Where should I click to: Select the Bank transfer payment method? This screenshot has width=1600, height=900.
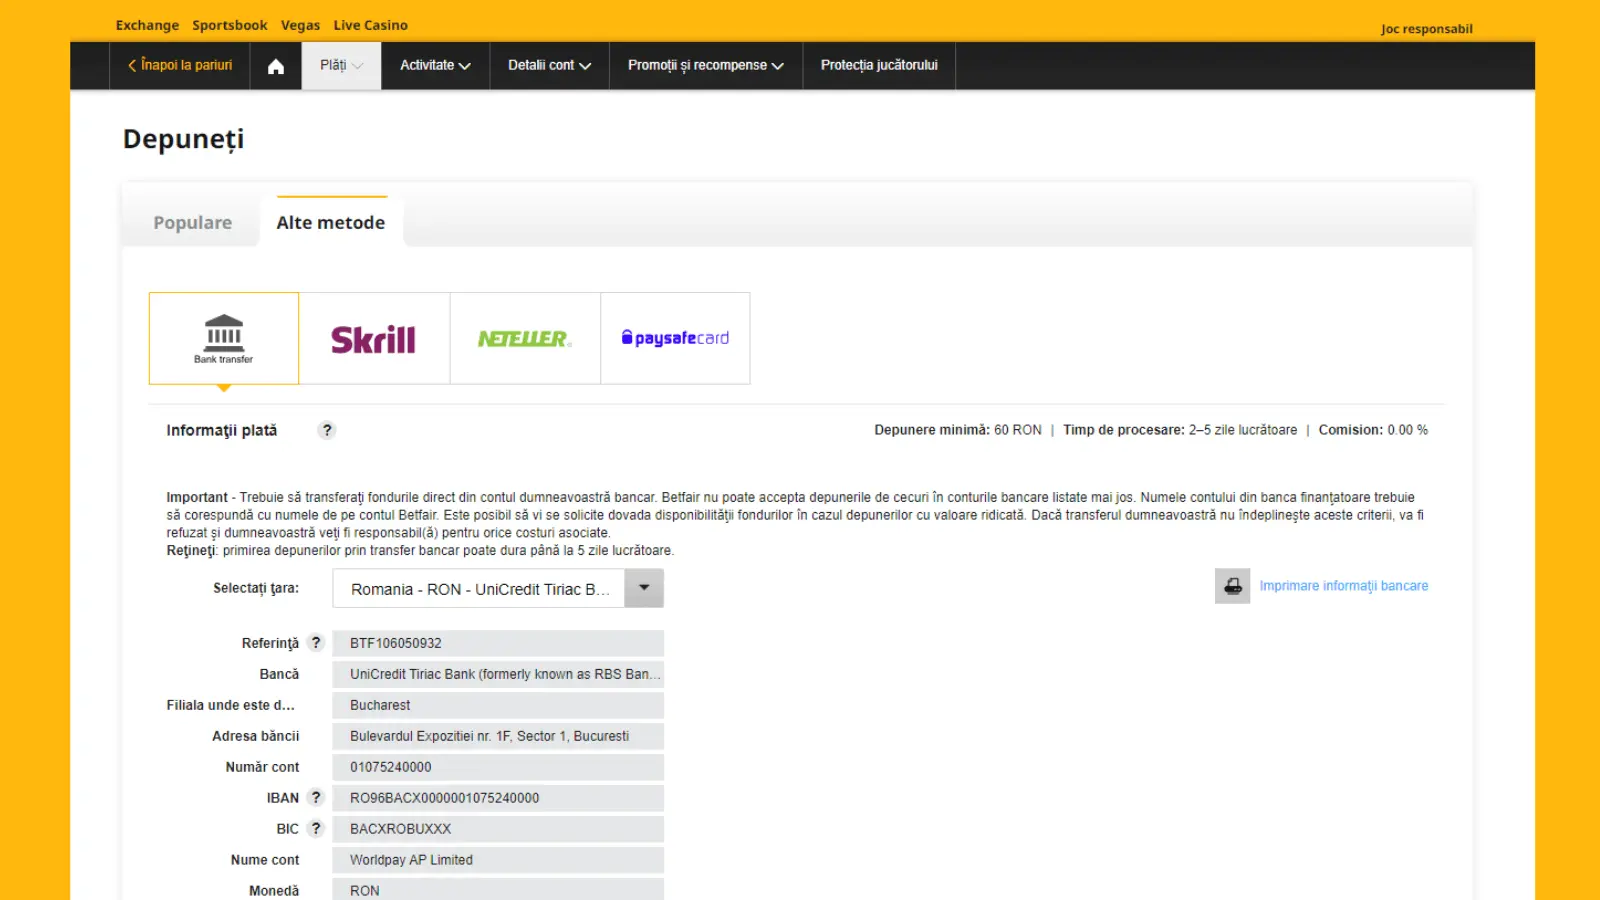pos(224,338)
